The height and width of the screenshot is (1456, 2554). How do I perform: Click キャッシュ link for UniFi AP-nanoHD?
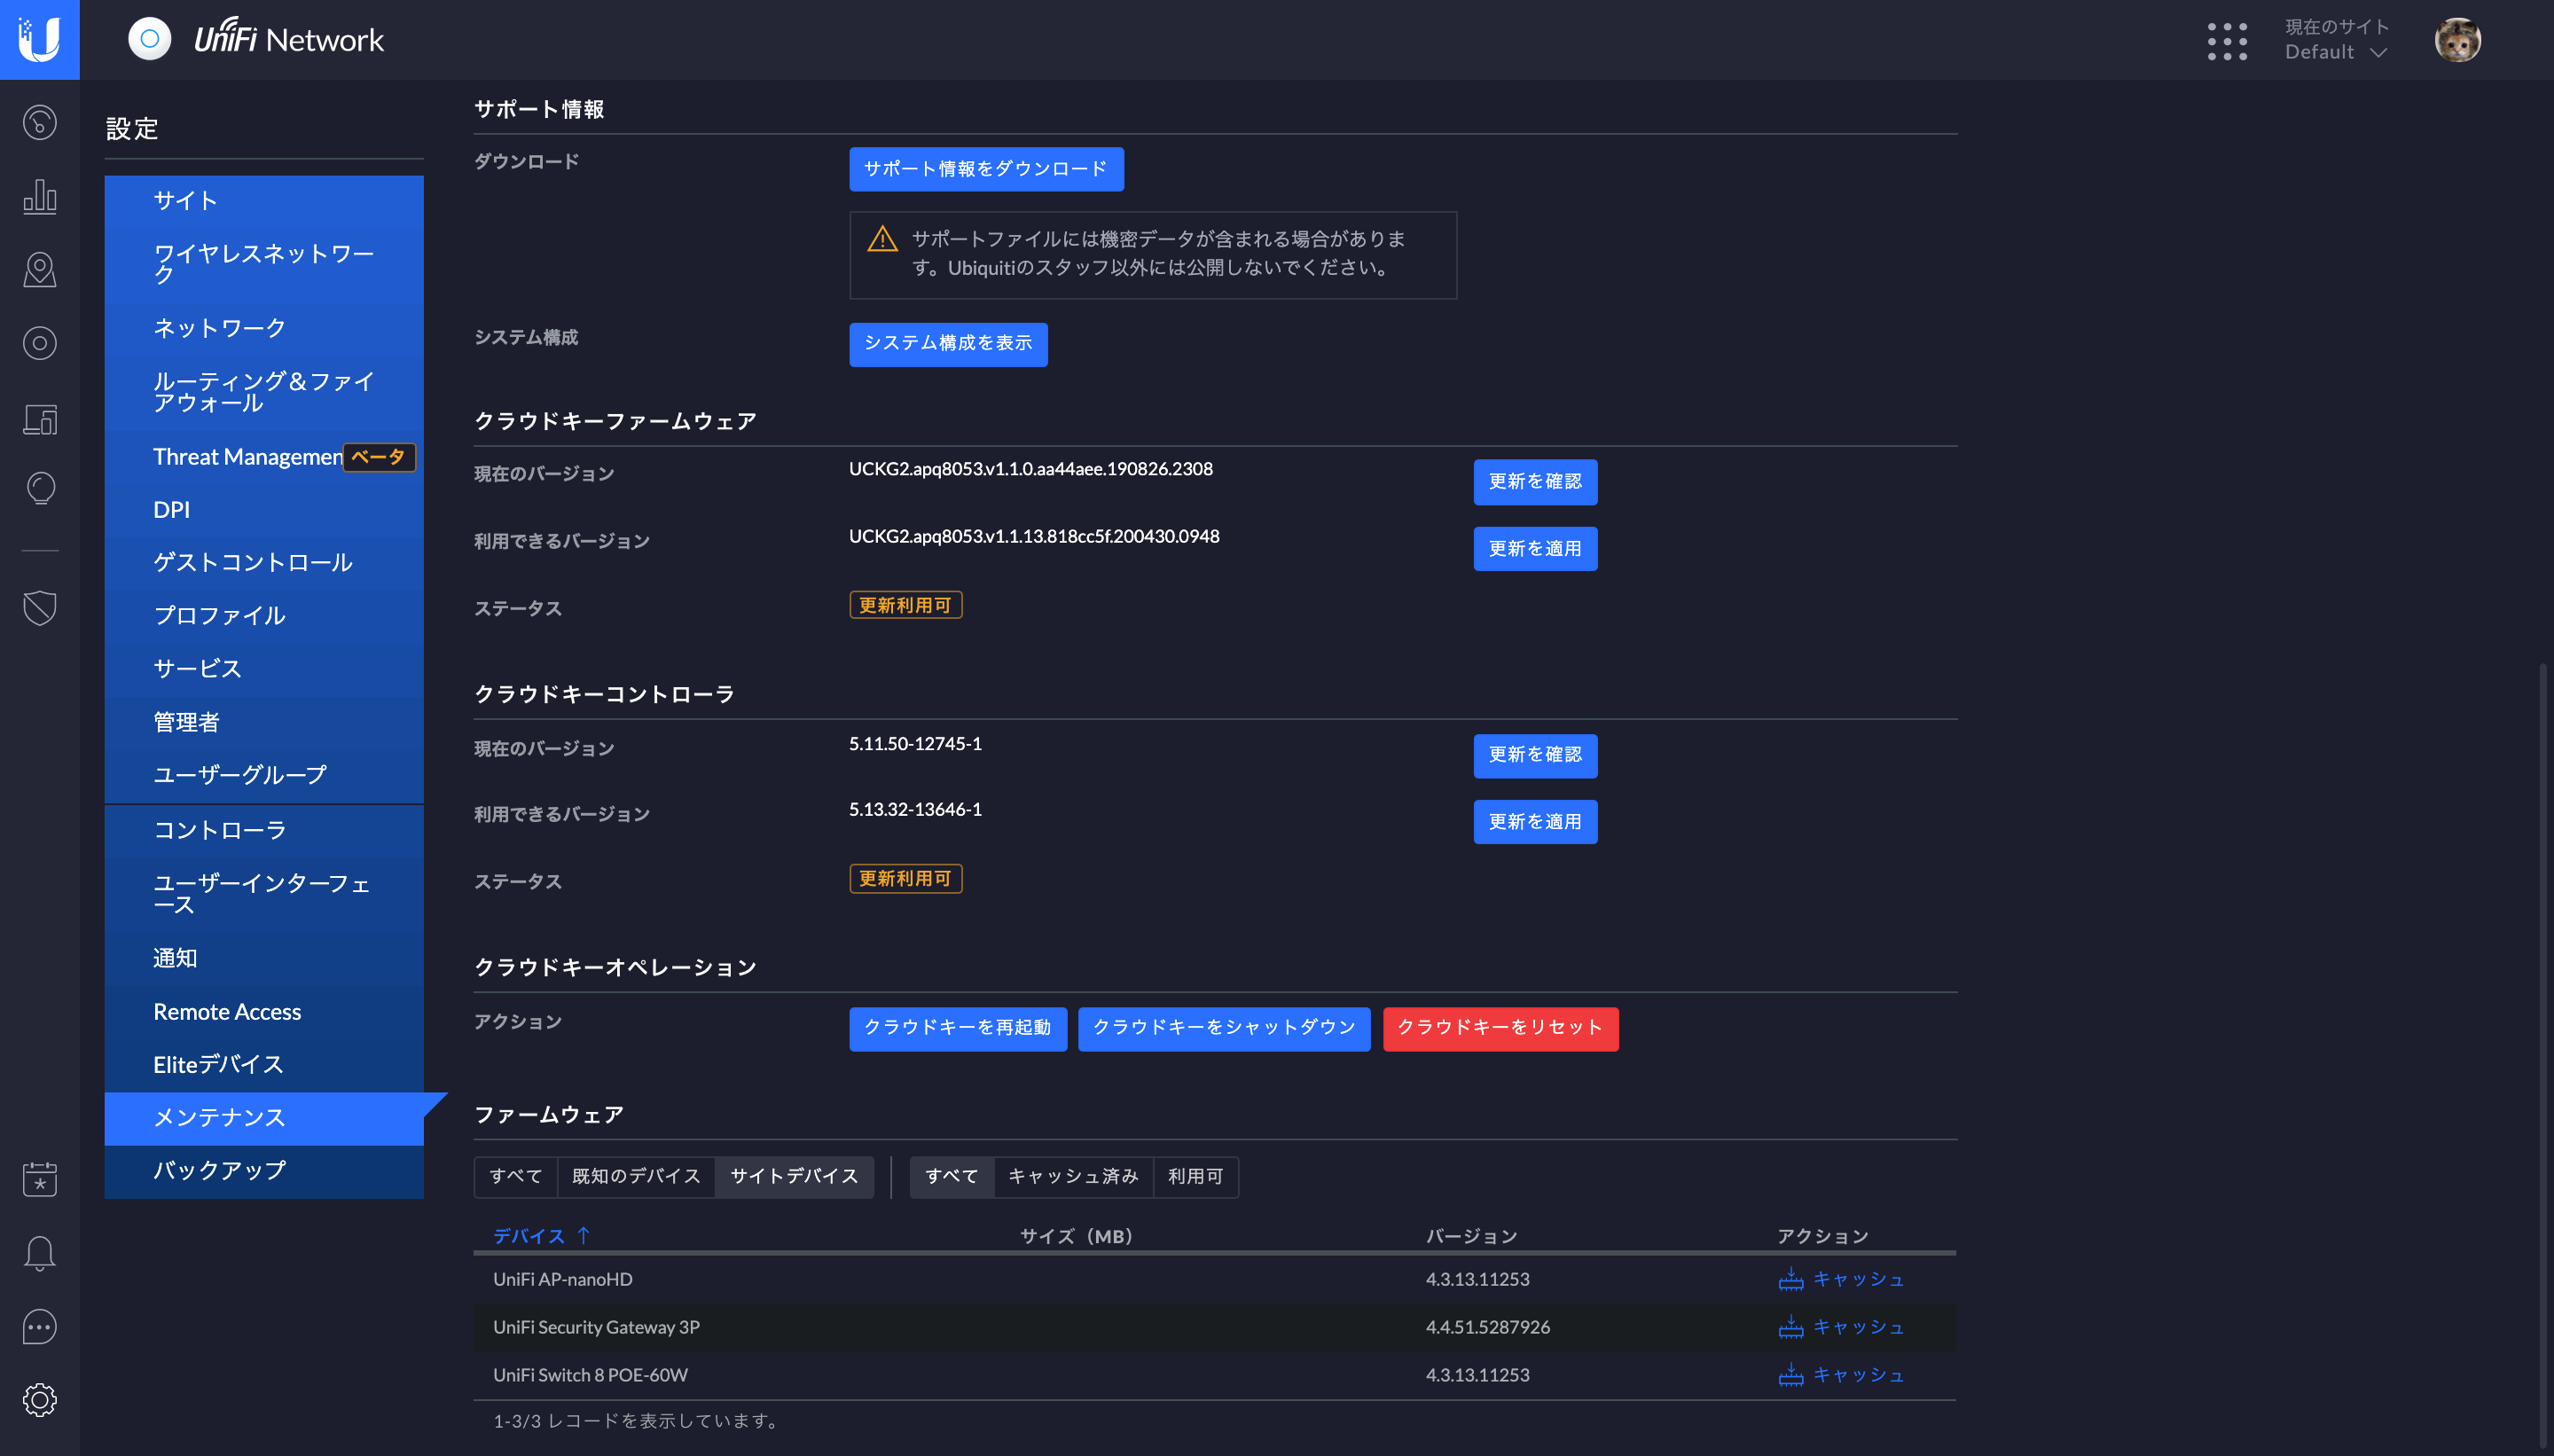click(1859, 1279)
